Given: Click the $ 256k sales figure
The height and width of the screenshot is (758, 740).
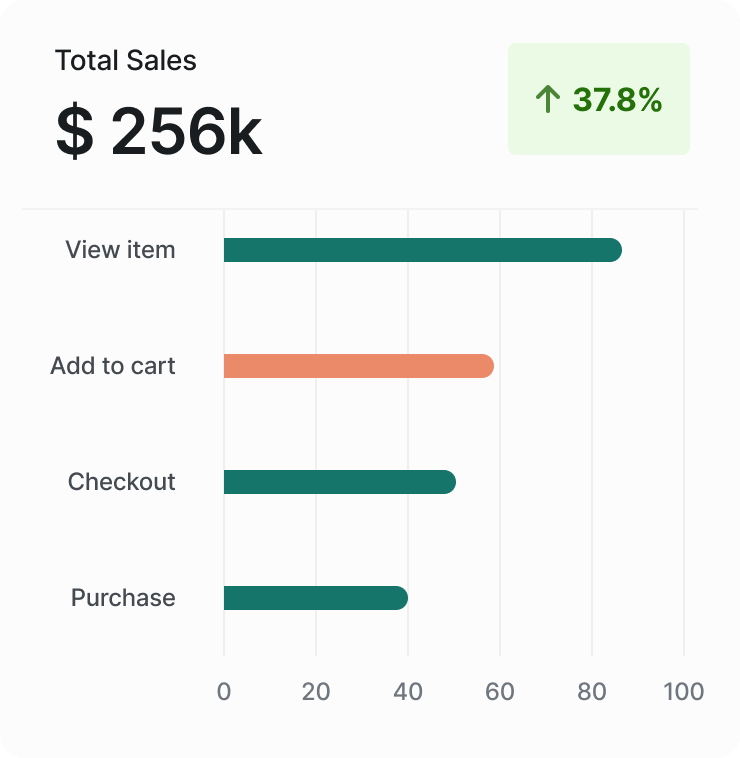Looking at the screenshot, I should coord(159,131).
